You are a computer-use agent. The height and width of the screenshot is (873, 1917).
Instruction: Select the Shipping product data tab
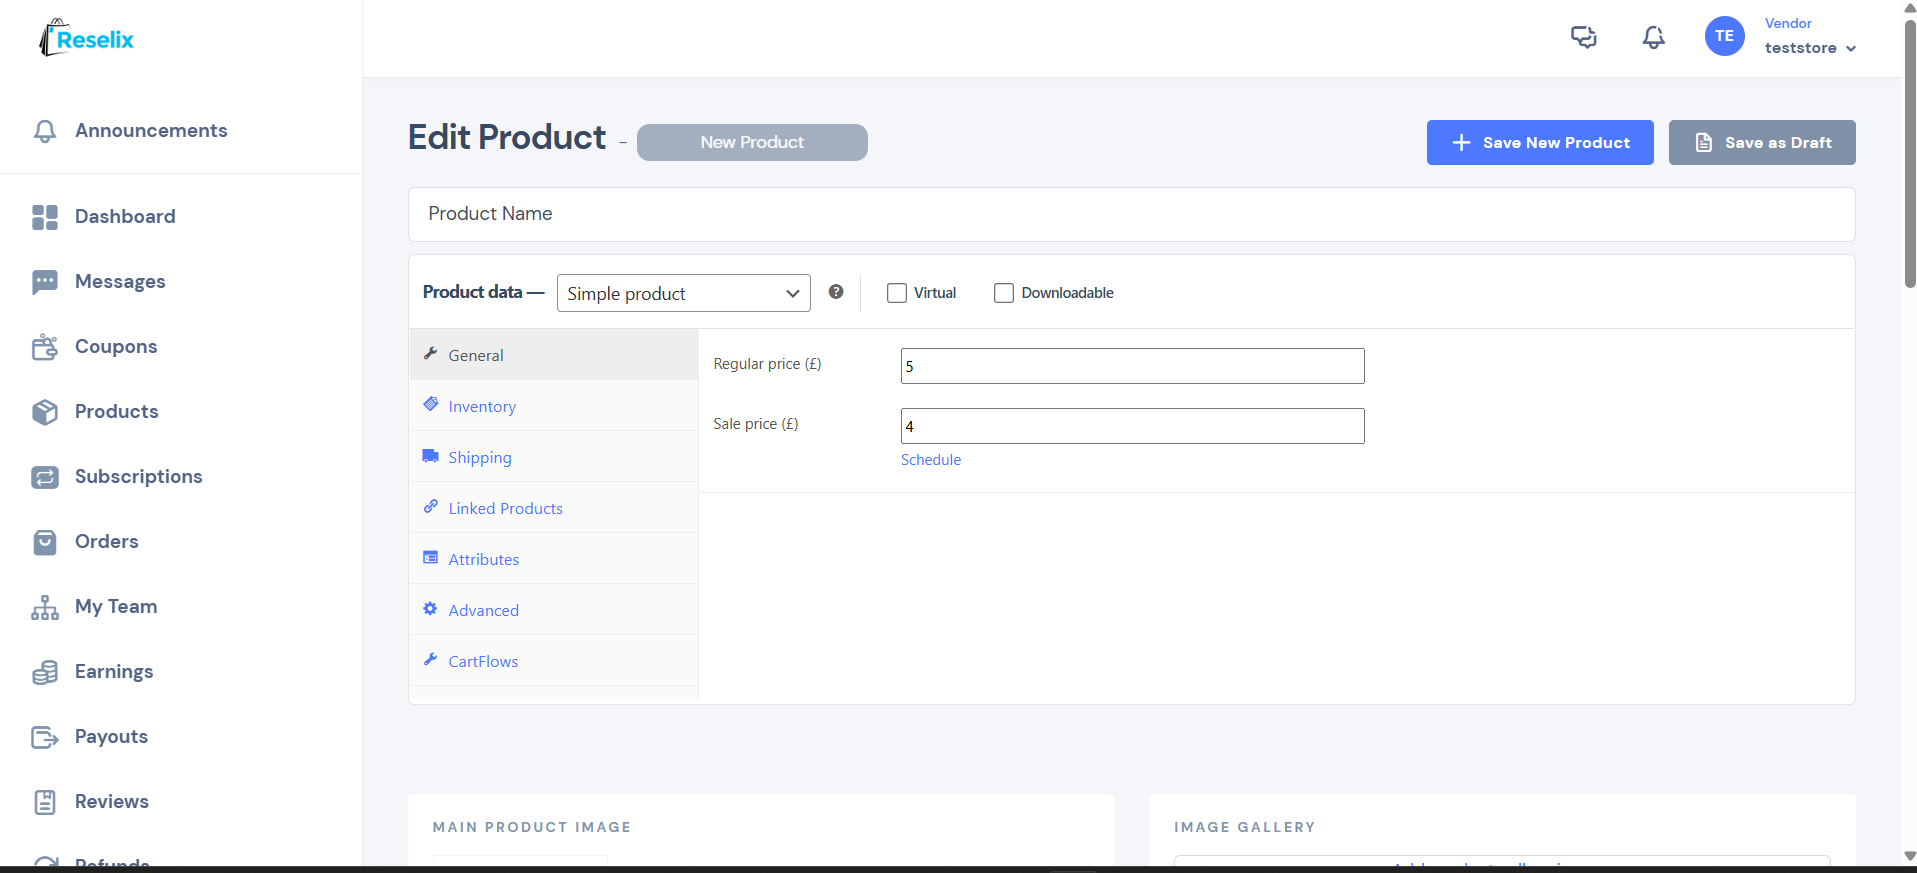[x=480, y=458]
